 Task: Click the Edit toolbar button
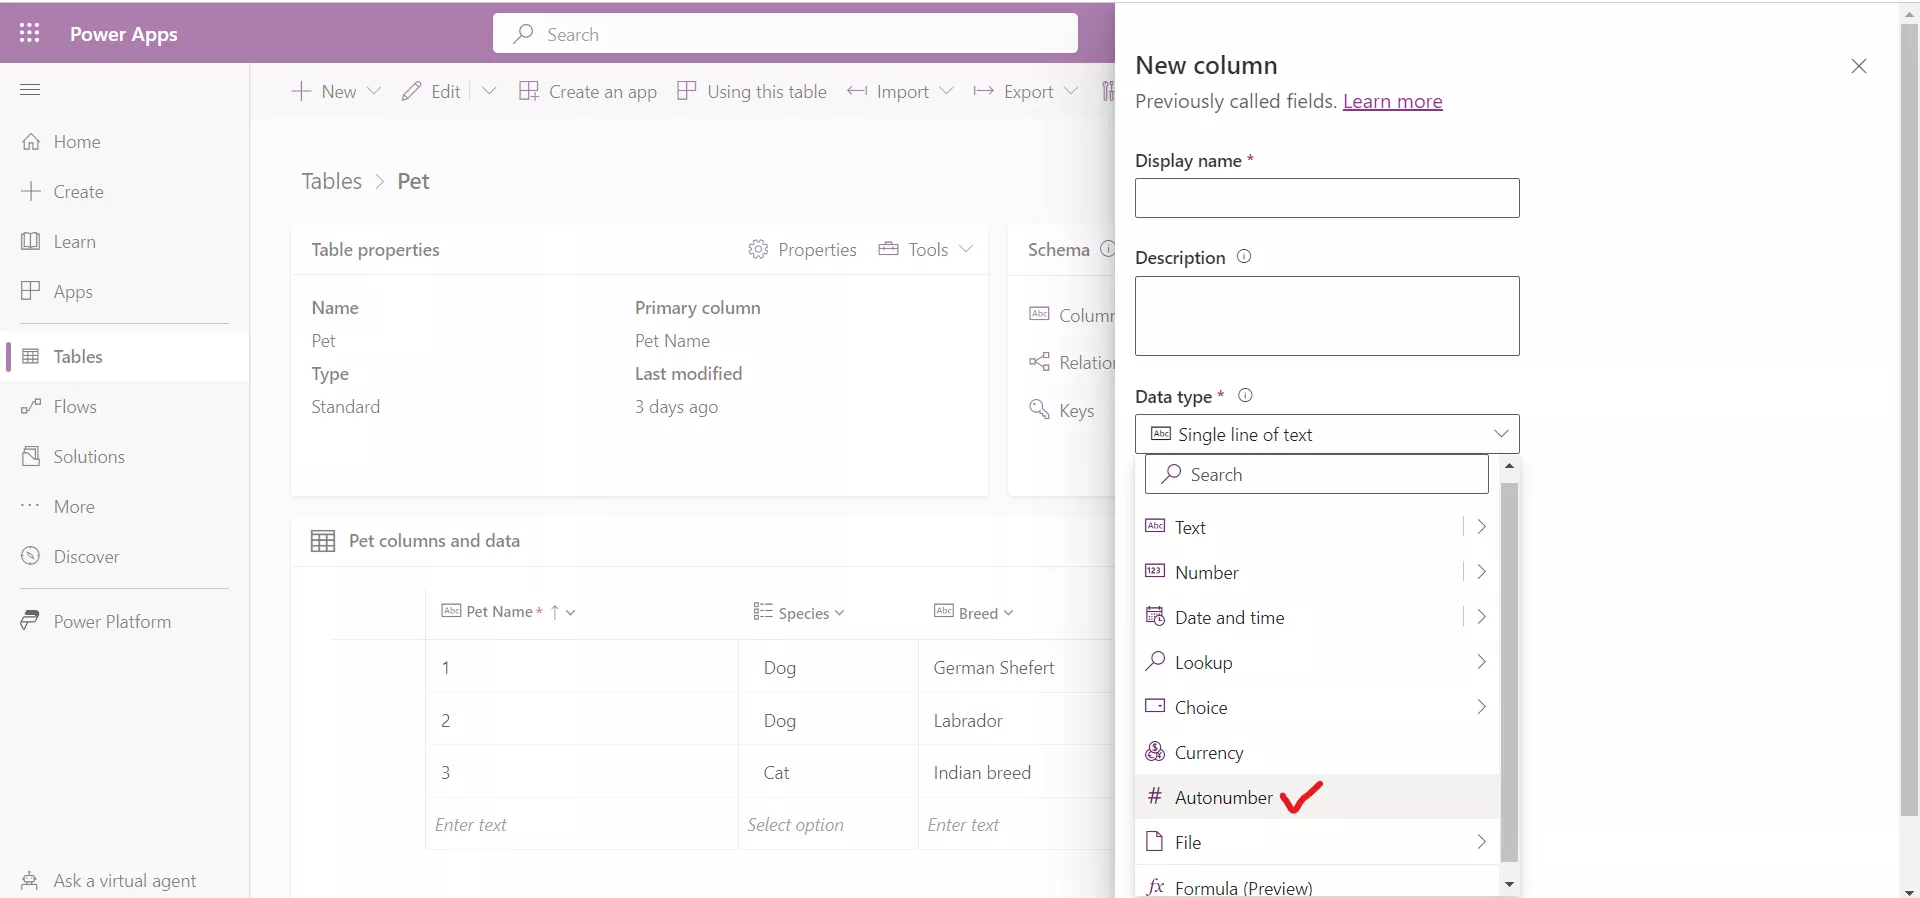pos(431,92)
